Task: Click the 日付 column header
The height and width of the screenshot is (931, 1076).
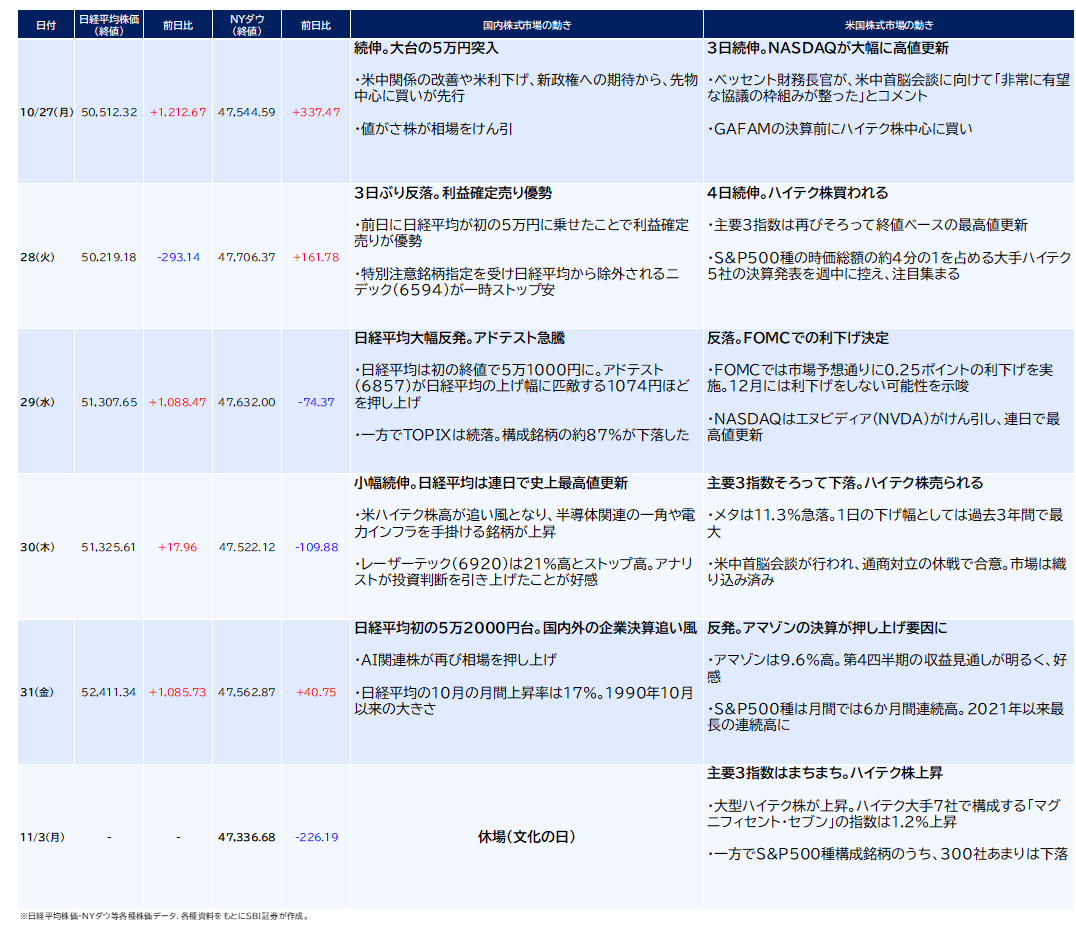Action: (x=46, y=25)
